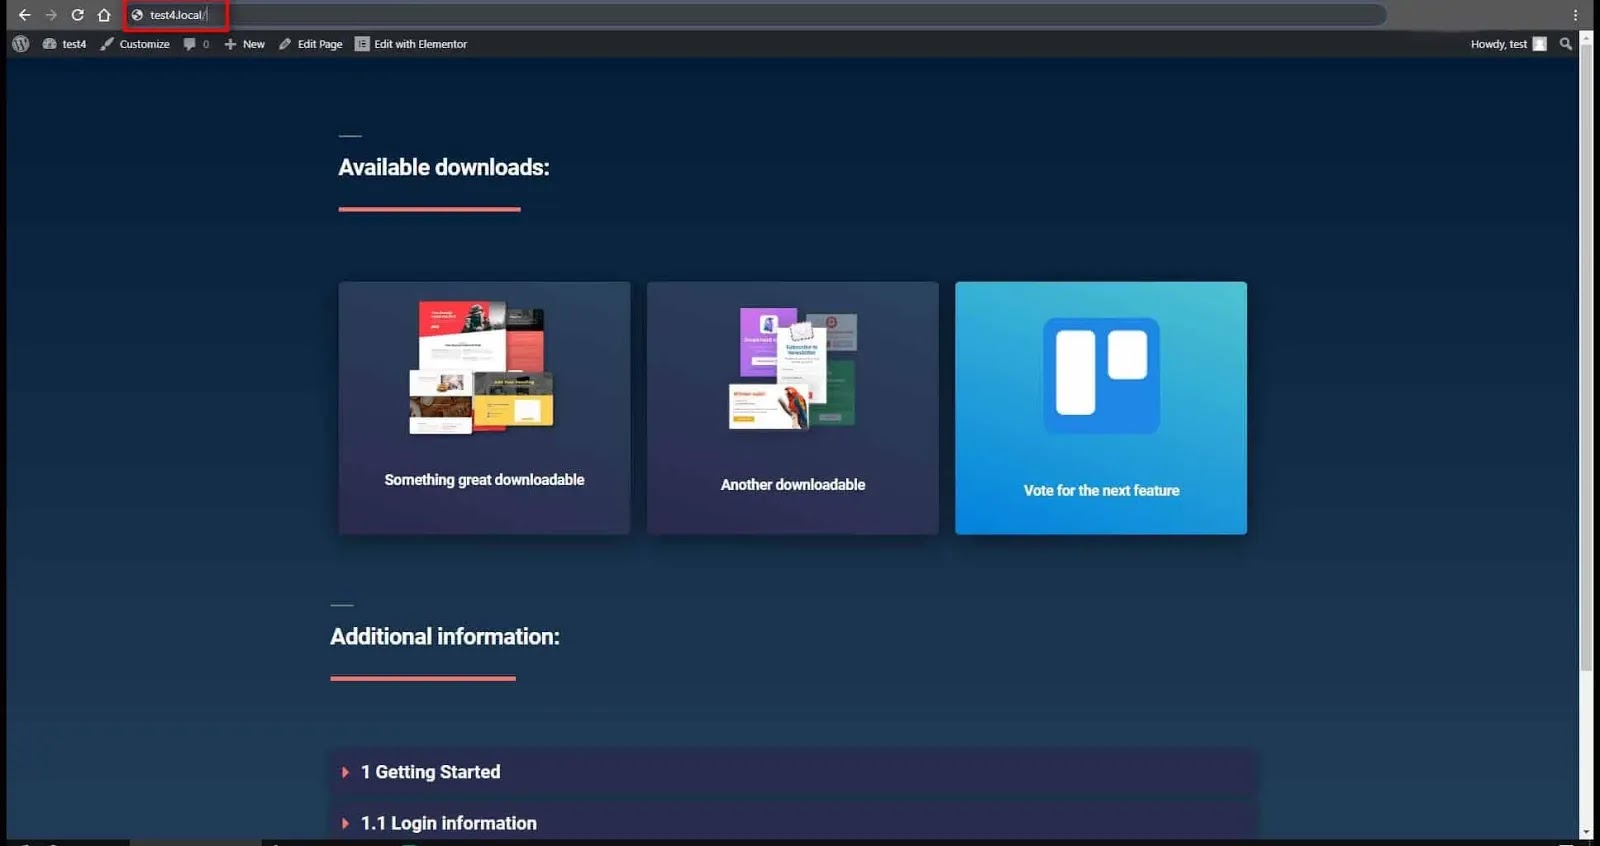Image resolution: width=1600 pixels, height=846 pixels.
Task: Click the user avatar in admin bar
Action: tap(1540, 44)
